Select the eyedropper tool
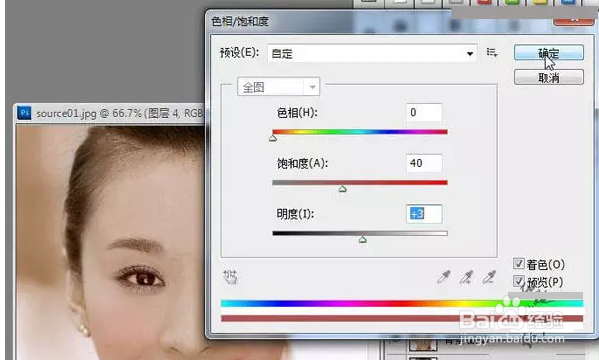This screenshot has height=360, width=599. point(444,277)
